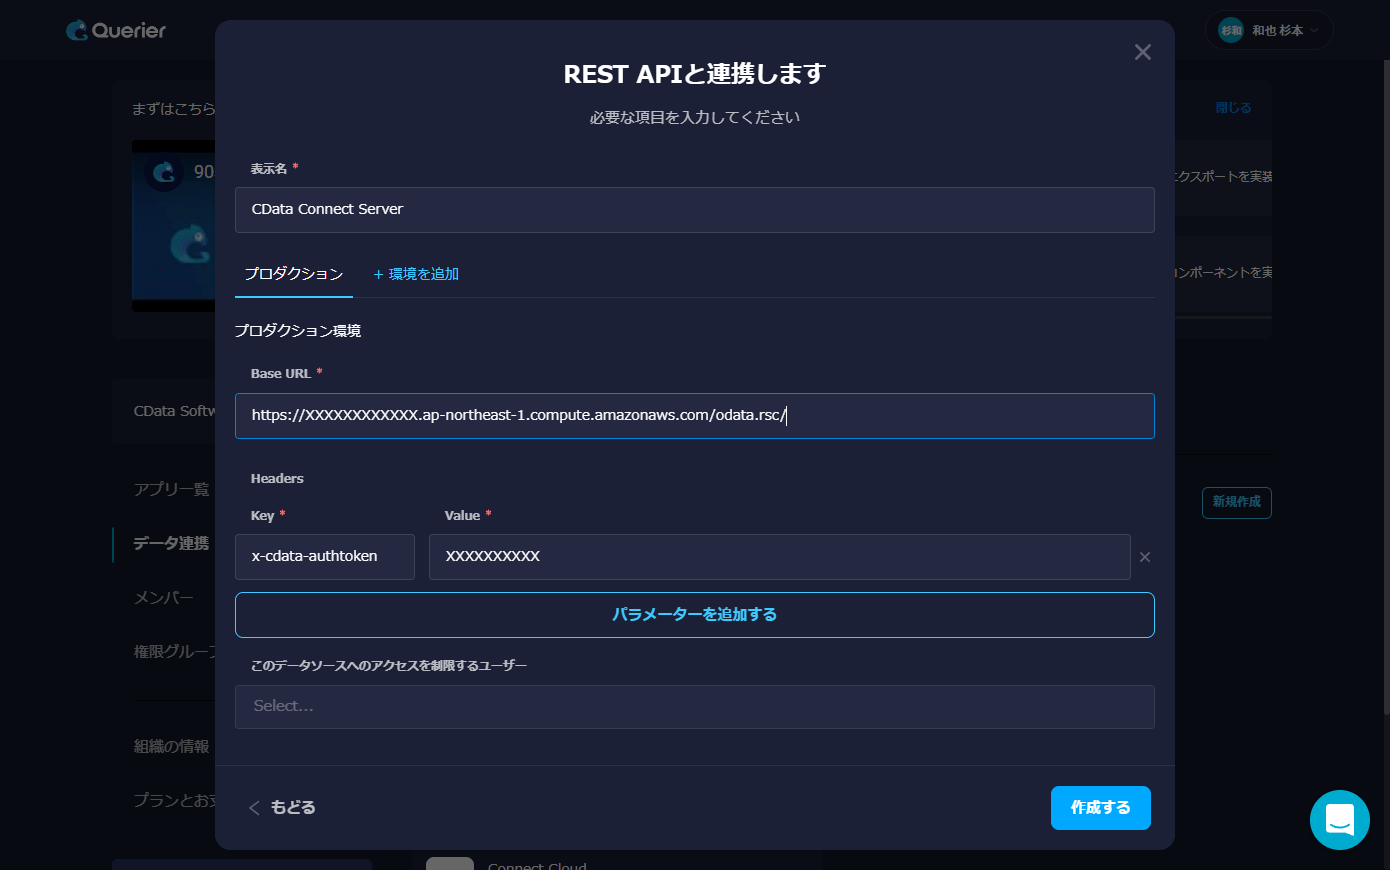Remove the x-cdata-authtoken header row
This screenshot has height=870, width=1390.
point(1145,557)
